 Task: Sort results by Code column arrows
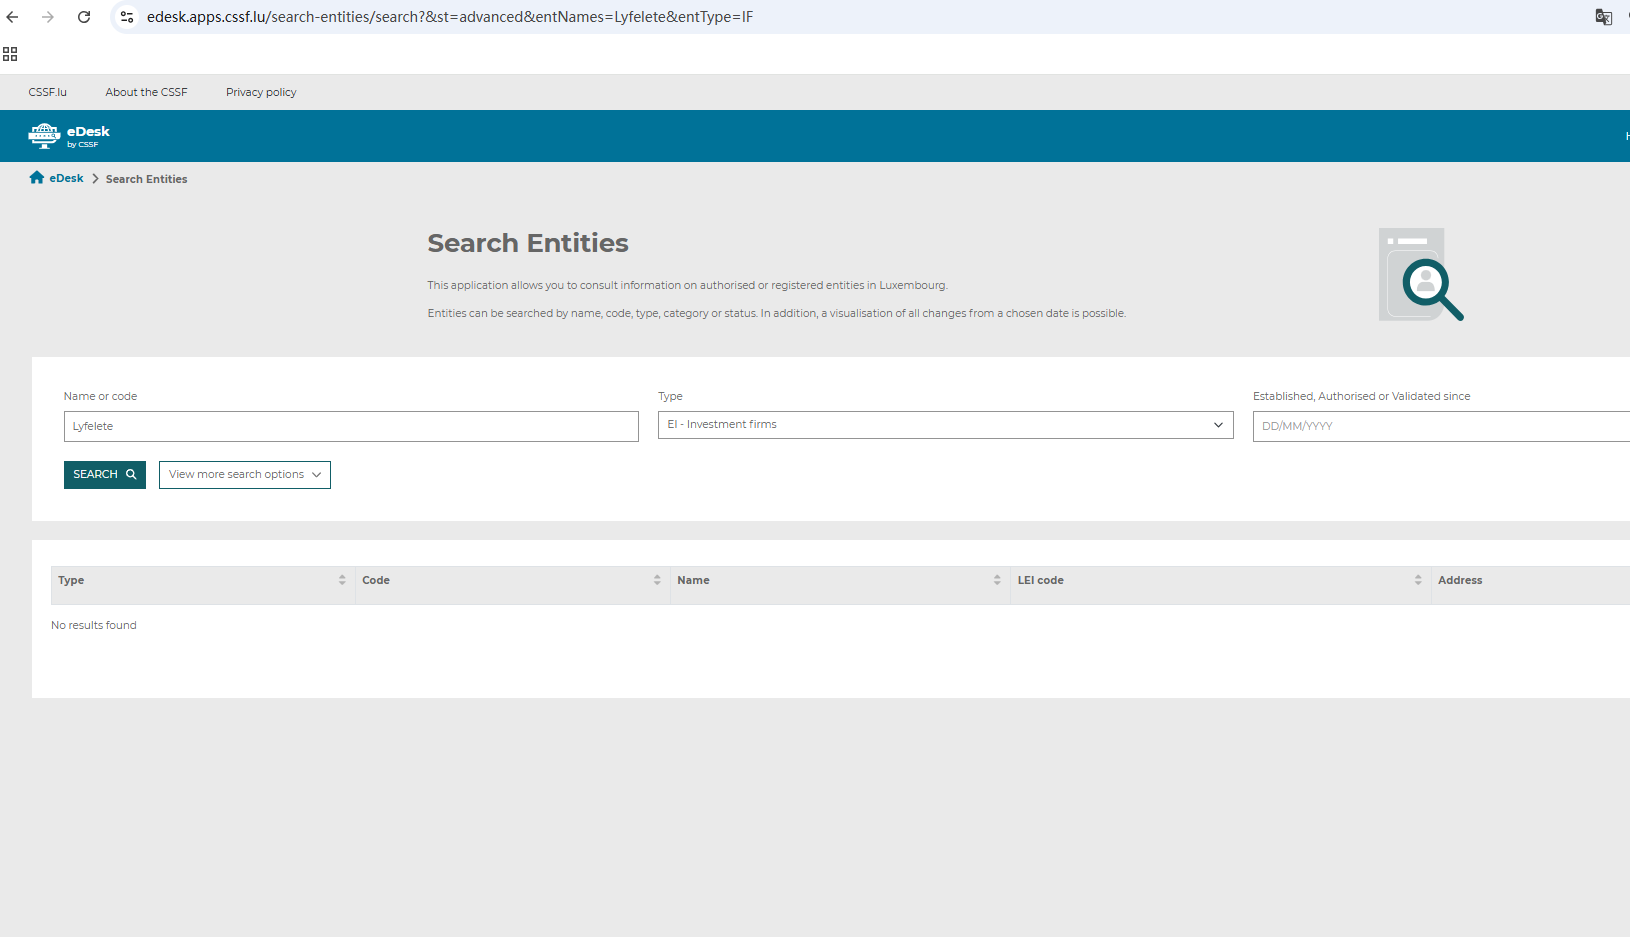[x=657, y=580]
